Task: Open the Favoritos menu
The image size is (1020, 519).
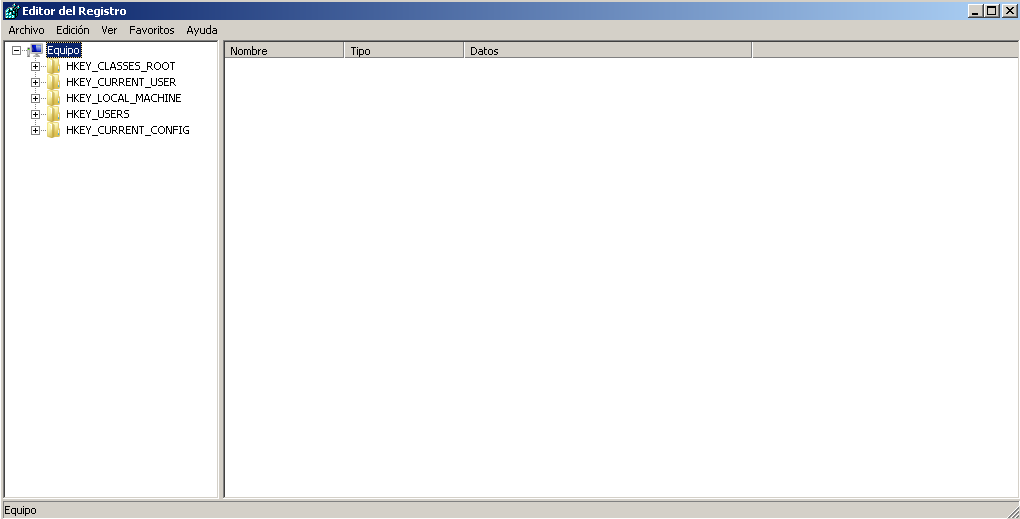Action: pyautogui.click(x=151, y=30)
